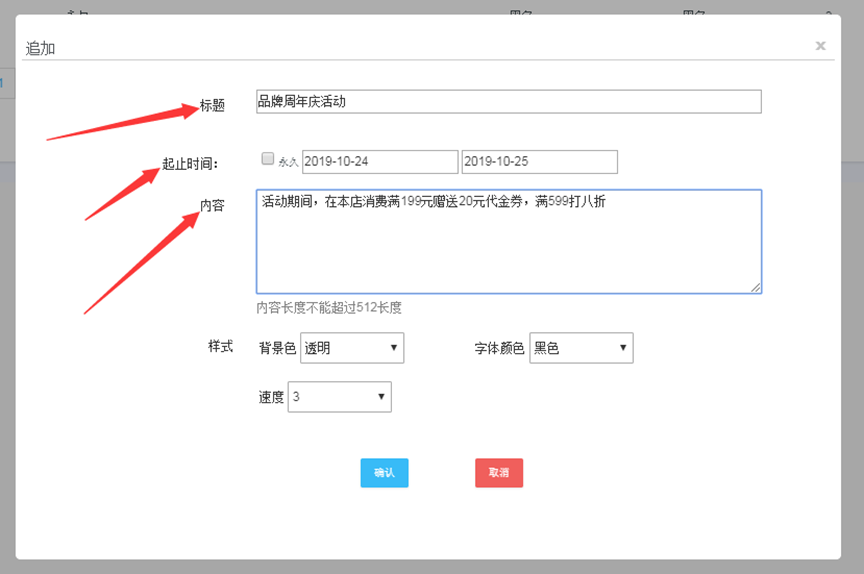Open the 字体颜色 dropdown showing 黑色
This screenshot has height=574, width=864.
point(581,348)
